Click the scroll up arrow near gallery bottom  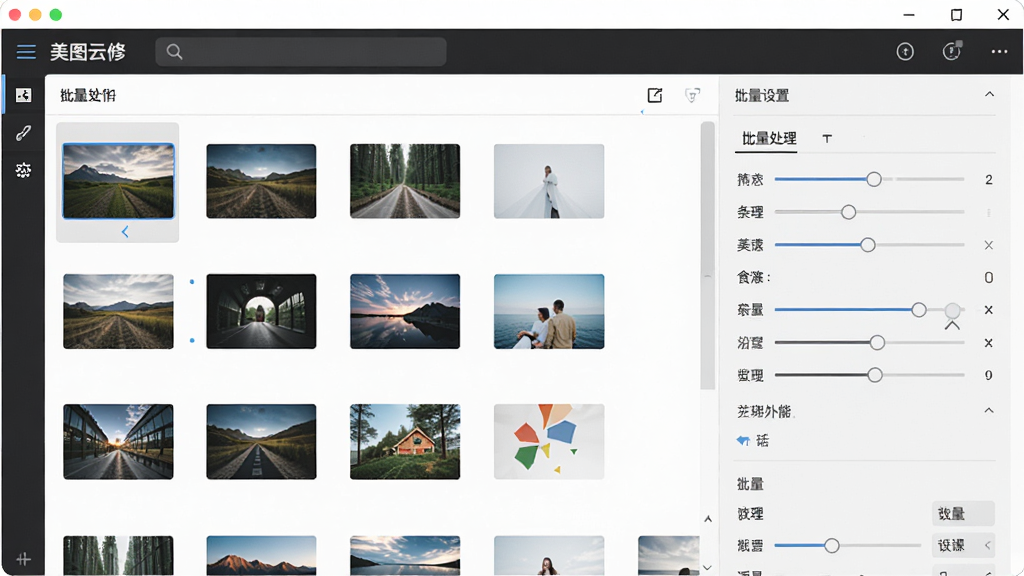point(708,519)
